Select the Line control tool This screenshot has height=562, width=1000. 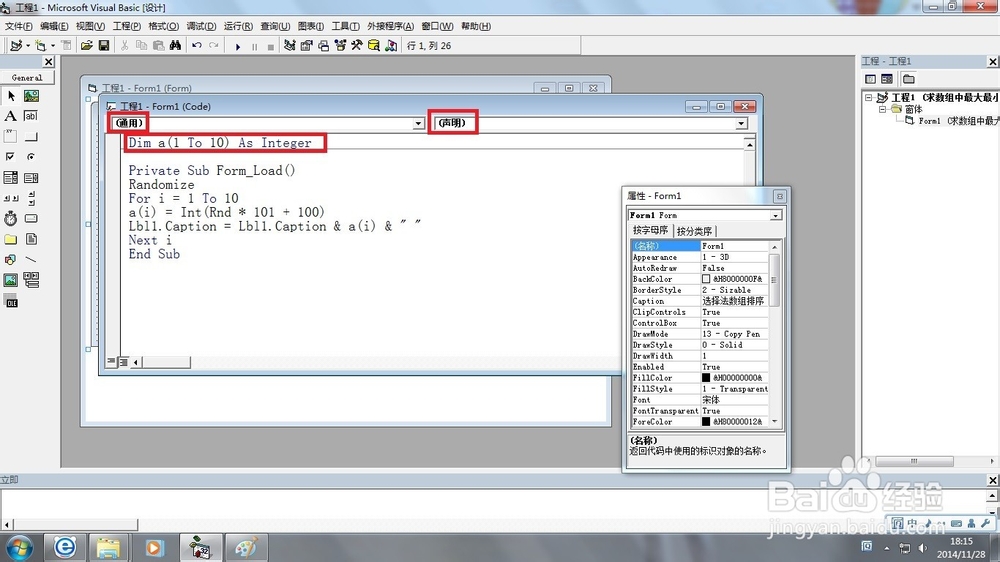(x=31, y=260)
